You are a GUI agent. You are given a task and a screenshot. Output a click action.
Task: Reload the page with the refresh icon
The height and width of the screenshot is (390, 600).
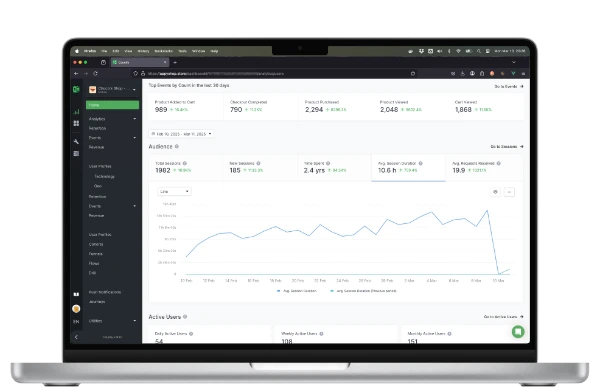[x=95, y=73]
